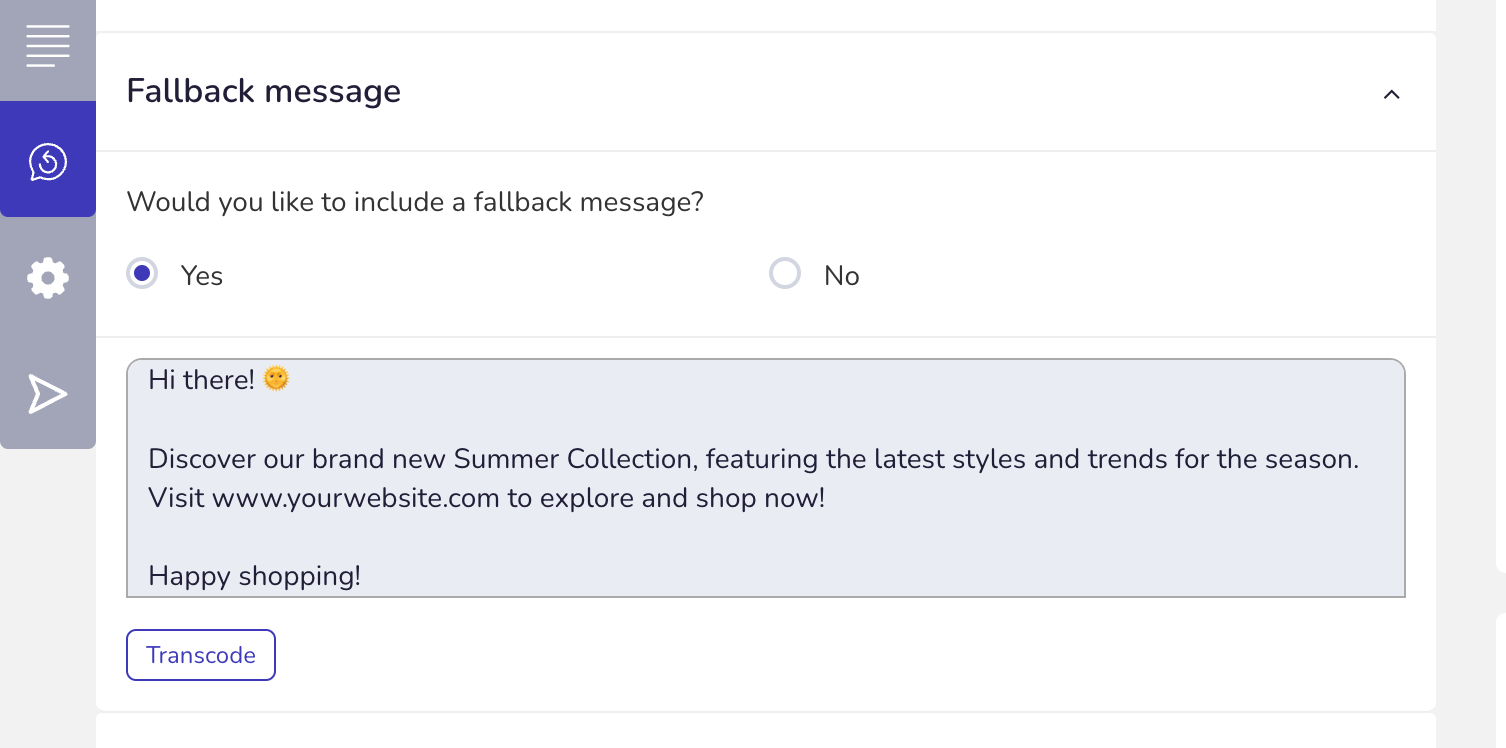The width and height of the screenshot is (1506, 748).
Task: Open the text lines content sidebar icon
Action: 48,47
